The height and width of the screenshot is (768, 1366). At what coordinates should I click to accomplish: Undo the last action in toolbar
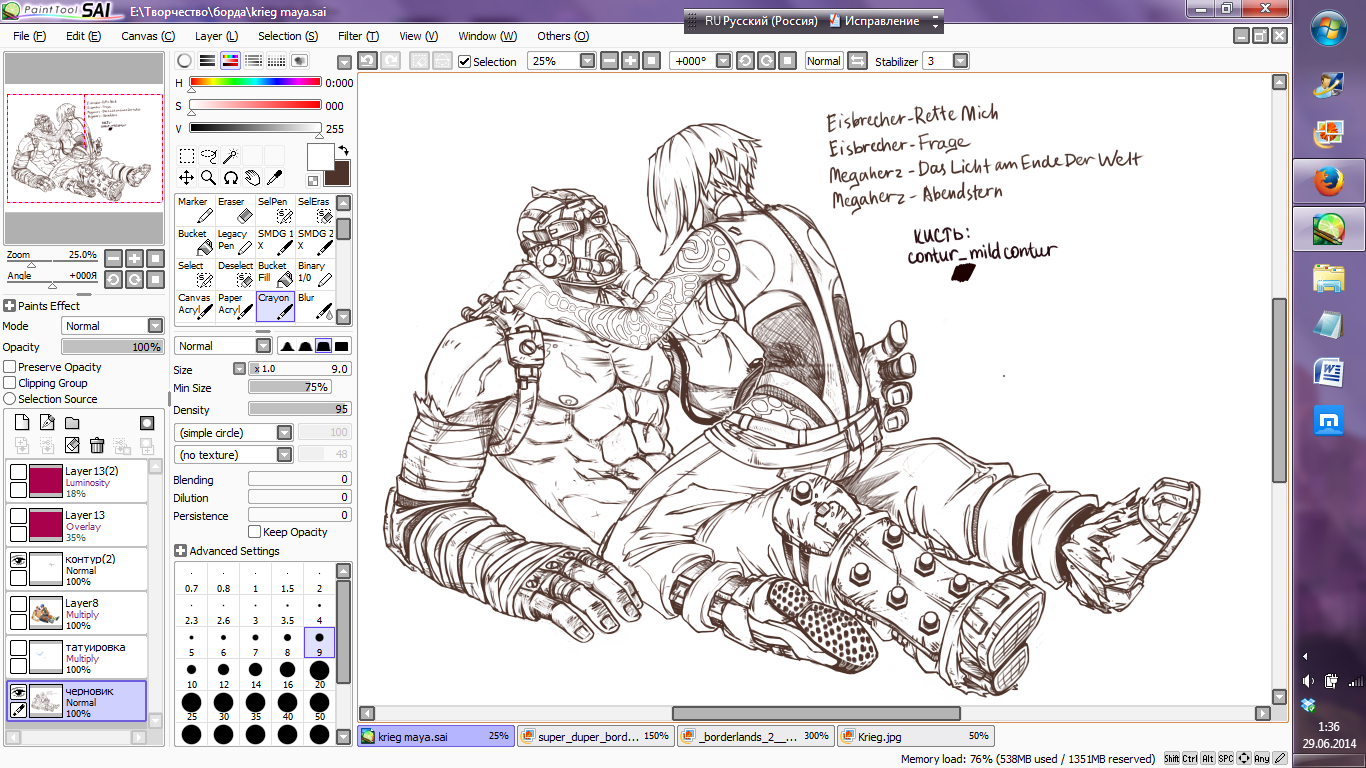[x=367, y=61]
